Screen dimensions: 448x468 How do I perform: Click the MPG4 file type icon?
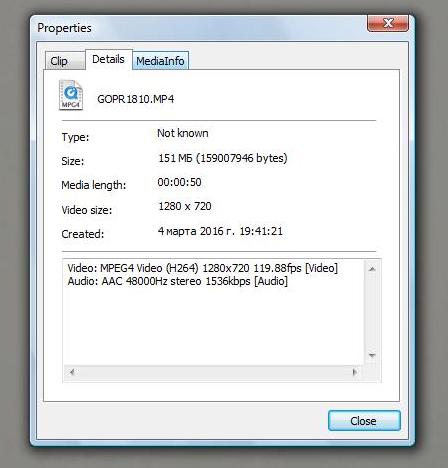tap(71, 95)
